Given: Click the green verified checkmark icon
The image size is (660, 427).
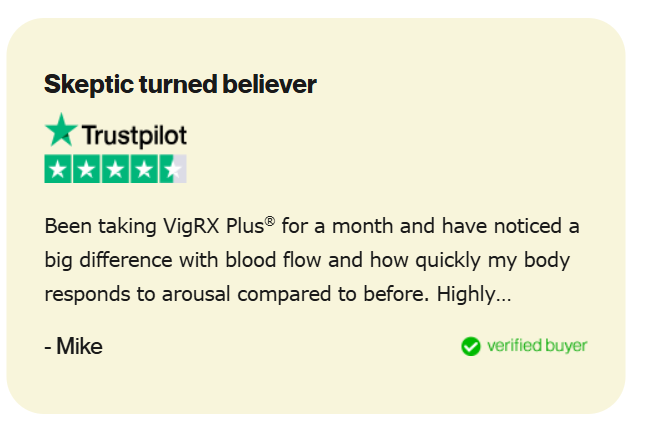Looking at the screenshot, I should (x=470, y=346).
